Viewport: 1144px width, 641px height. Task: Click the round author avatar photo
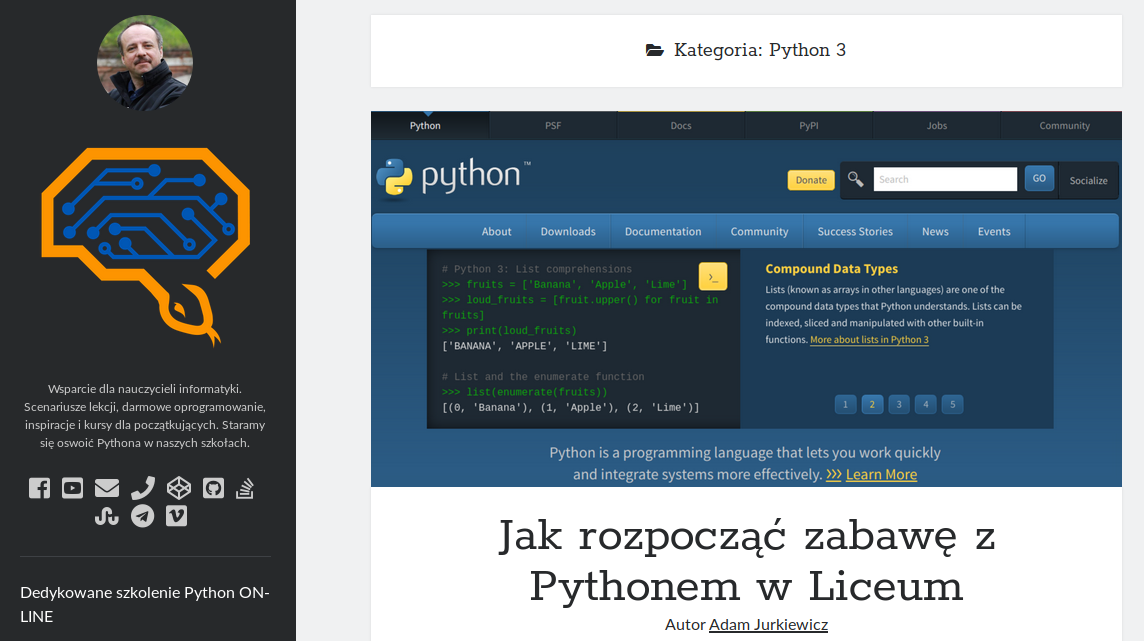(145, 62)
